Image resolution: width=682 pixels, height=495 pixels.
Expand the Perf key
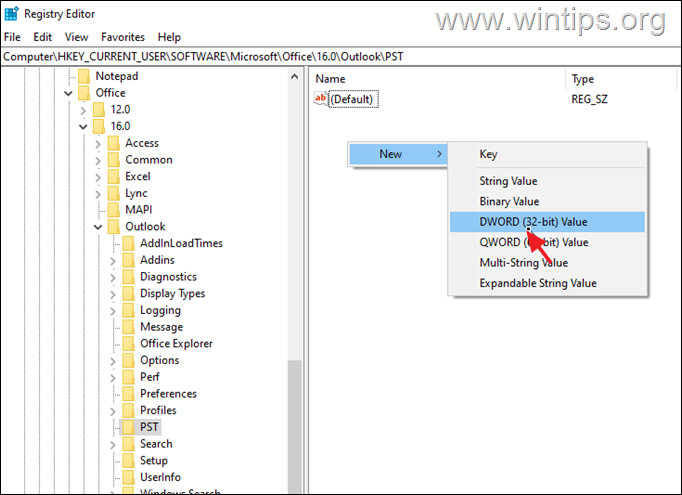click(113, 378)
